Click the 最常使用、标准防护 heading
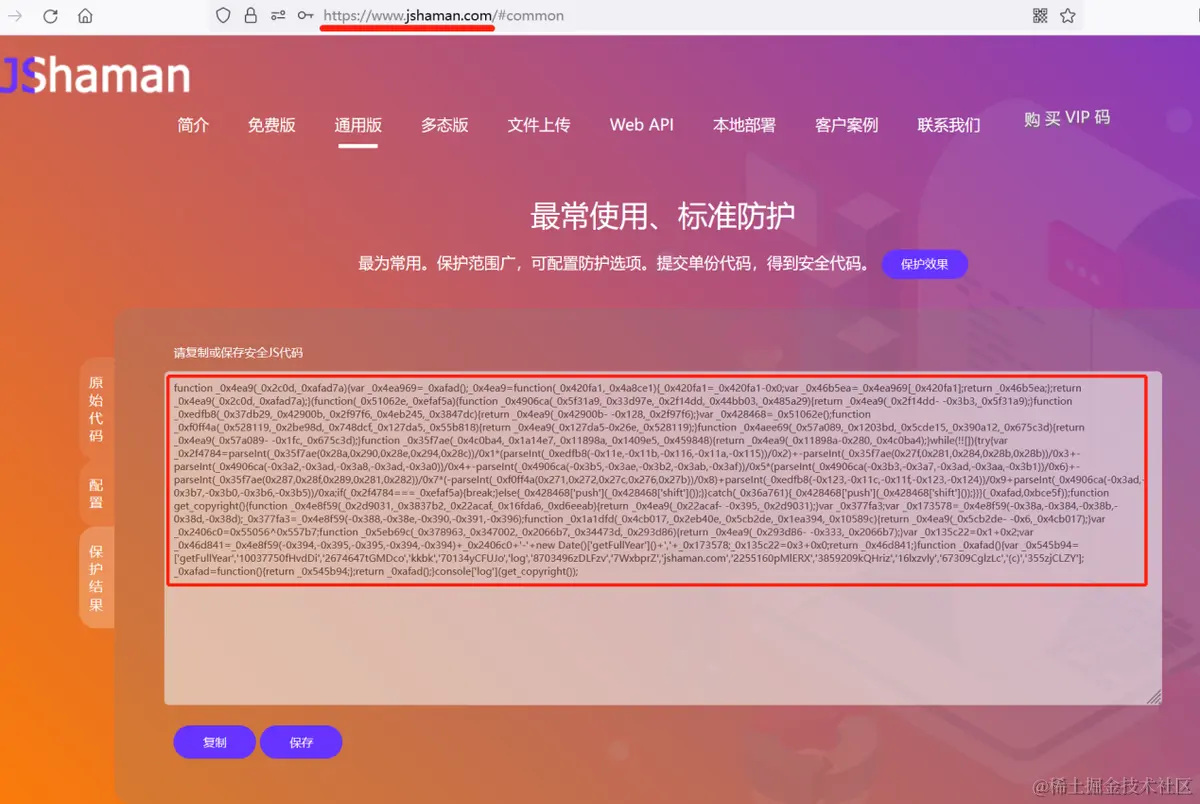This screenshot has width=1200, height=804. coord(663,216)
